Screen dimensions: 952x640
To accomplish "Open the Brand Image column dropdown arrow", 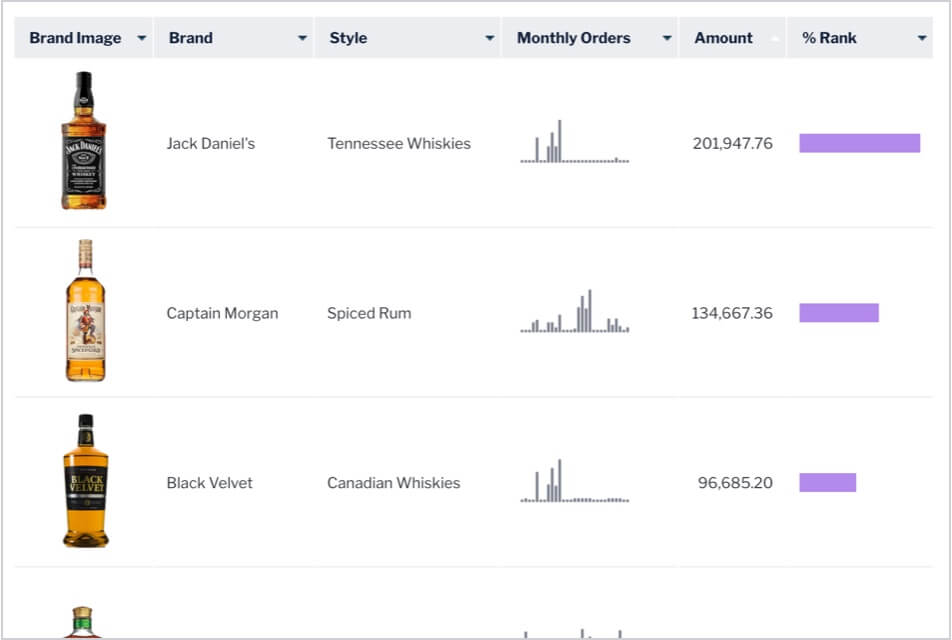I will 141,38.
